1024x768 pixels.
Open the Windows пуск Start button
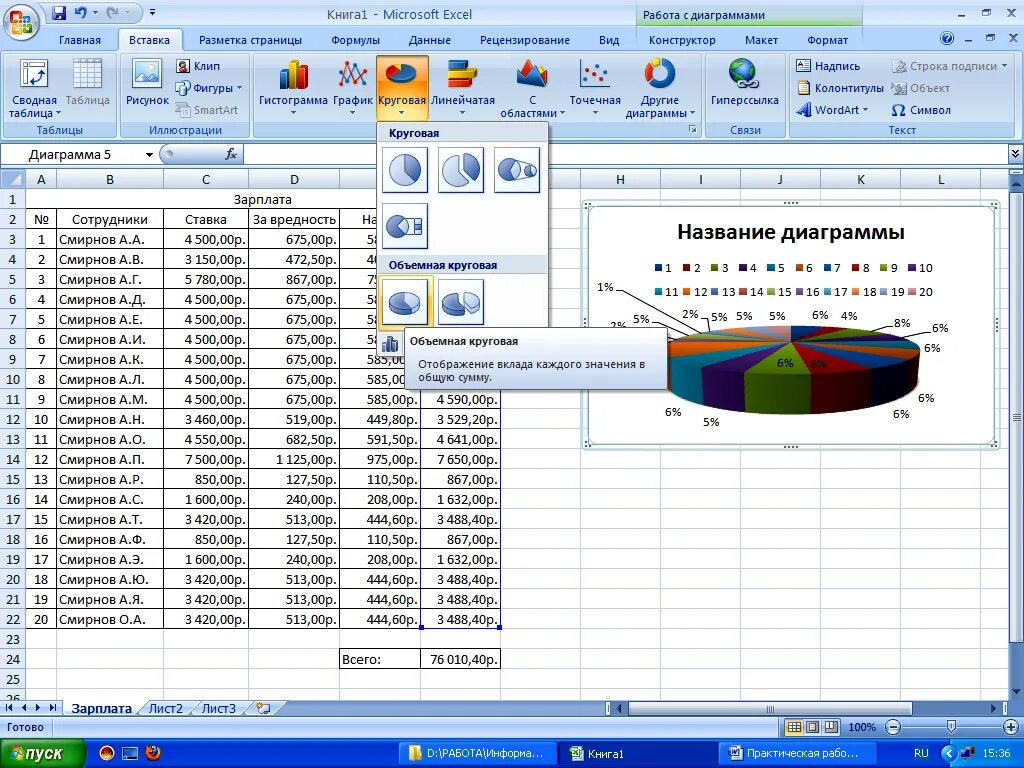[42, 753]
